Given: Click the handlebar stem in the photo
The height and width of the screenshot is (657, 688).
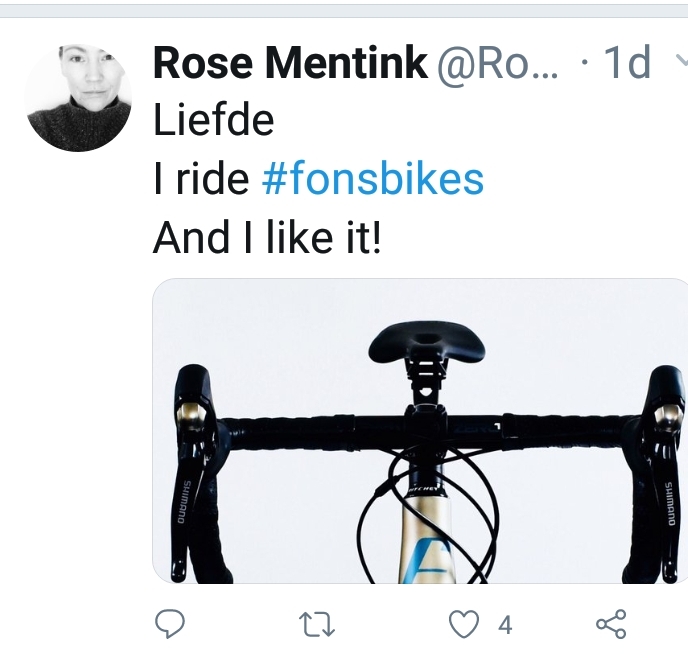Looking at the screenshot, I should [x=425, y=422].
